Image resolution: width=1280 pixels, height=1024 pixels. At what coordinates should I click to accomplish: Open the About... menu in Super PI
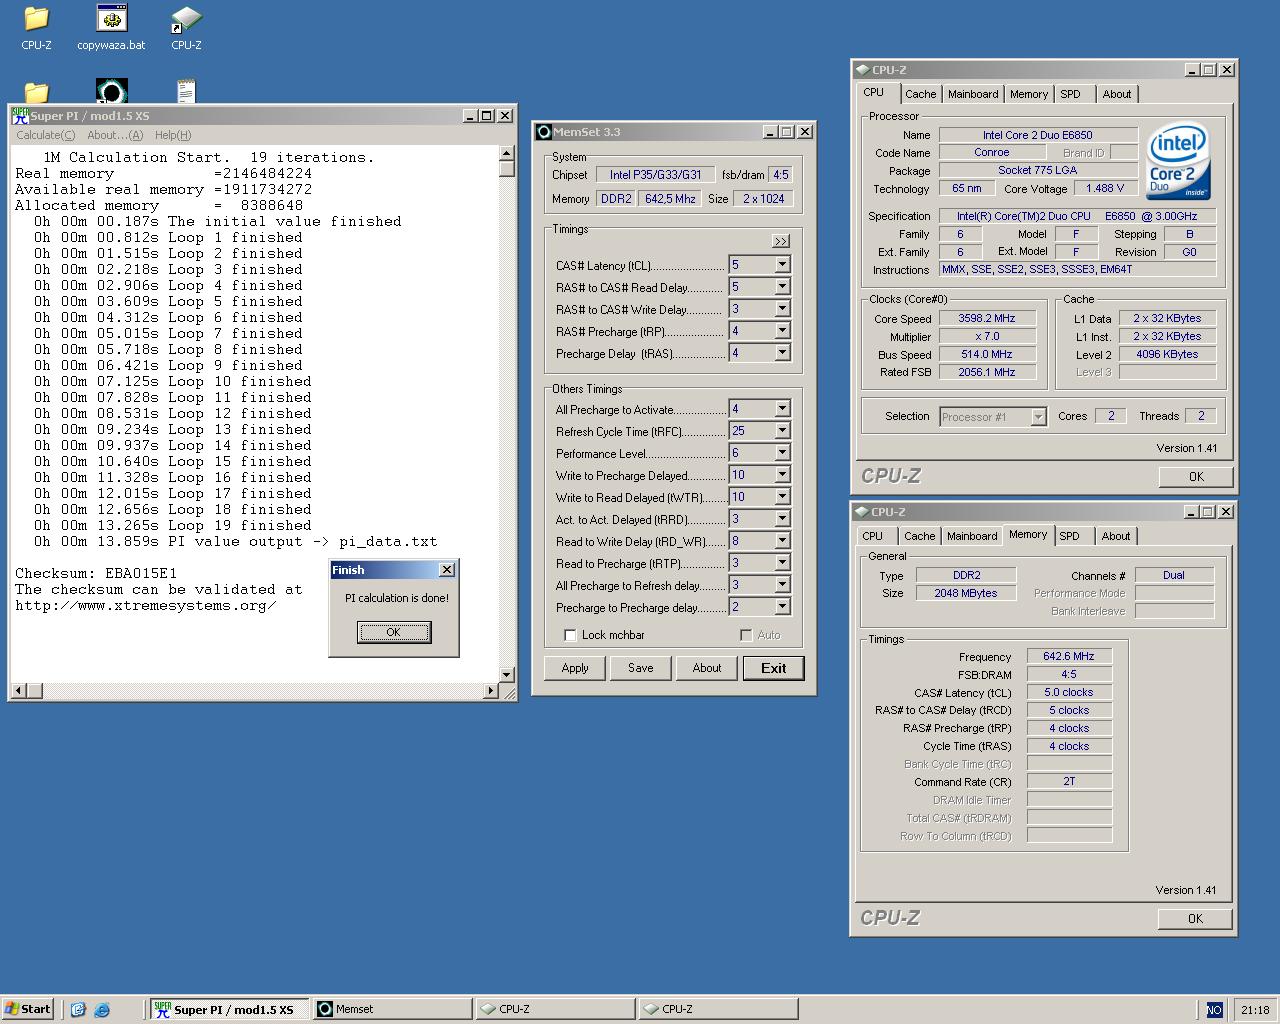coord(115,135)
